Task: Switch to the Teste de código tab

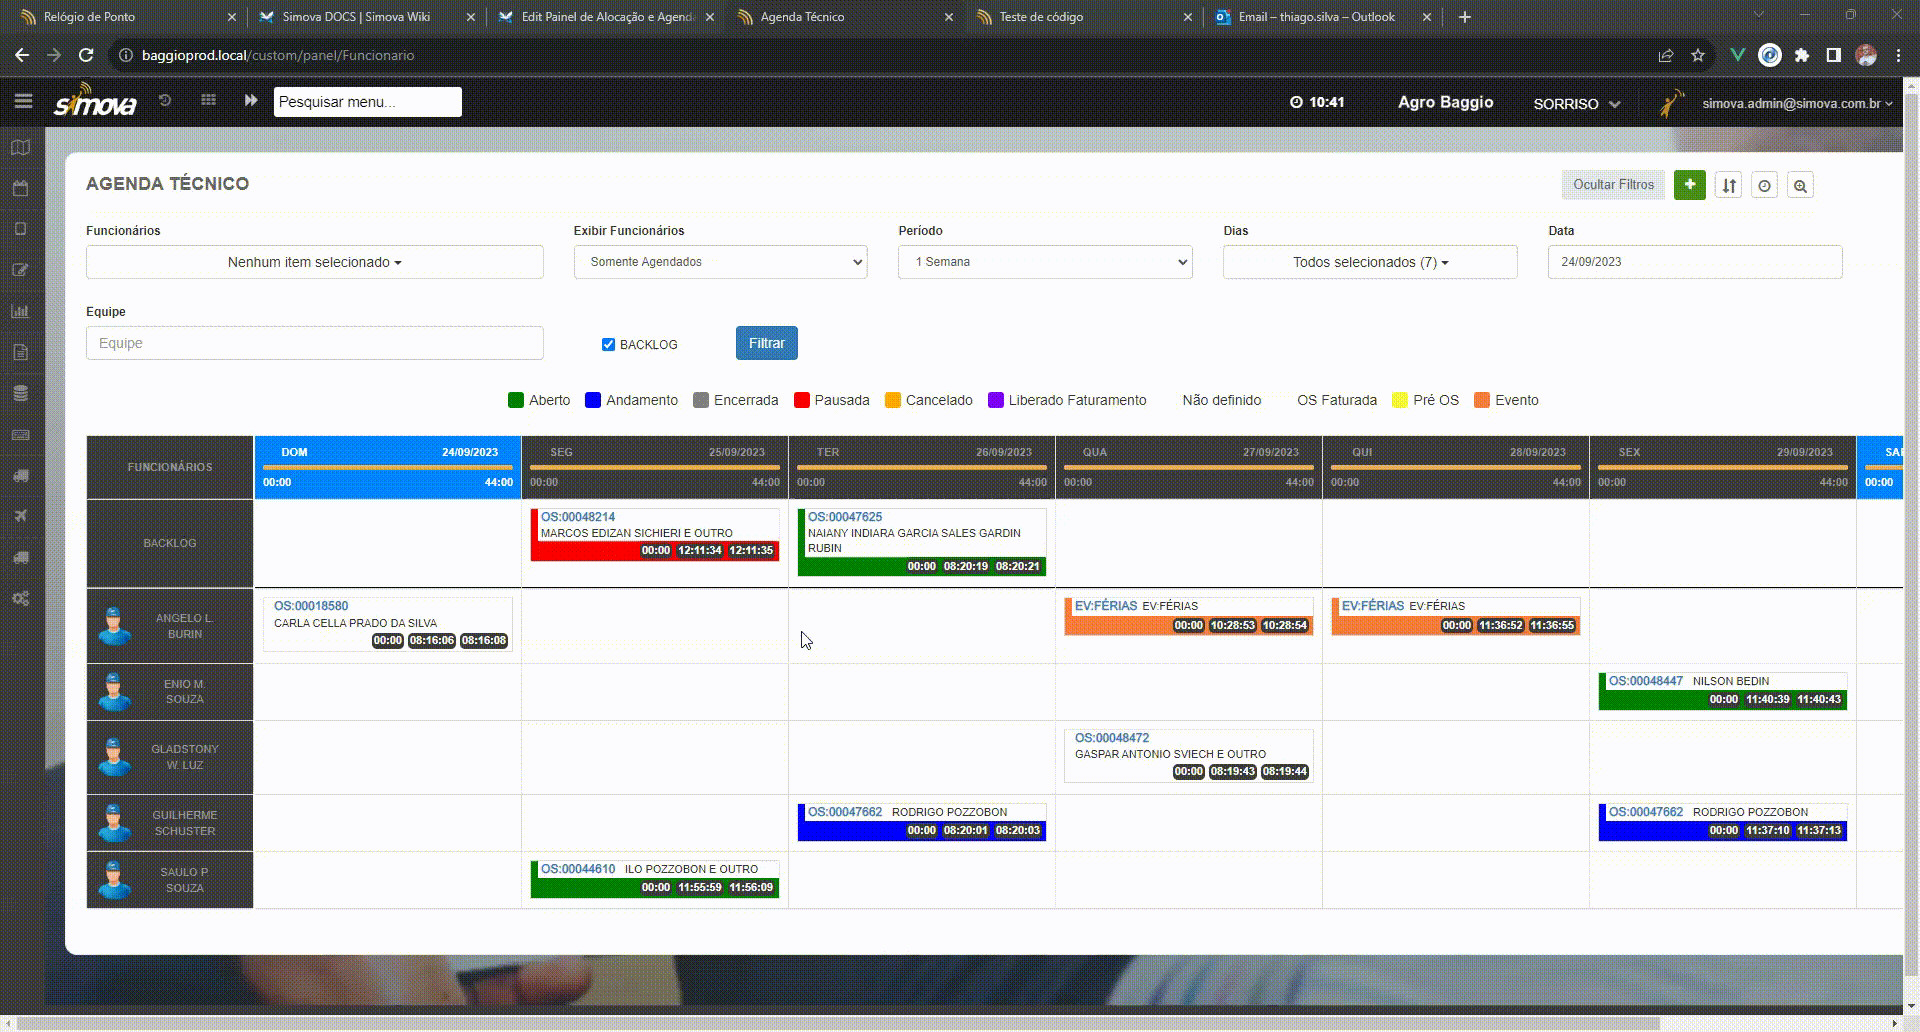Action: tap(1040, 17)
